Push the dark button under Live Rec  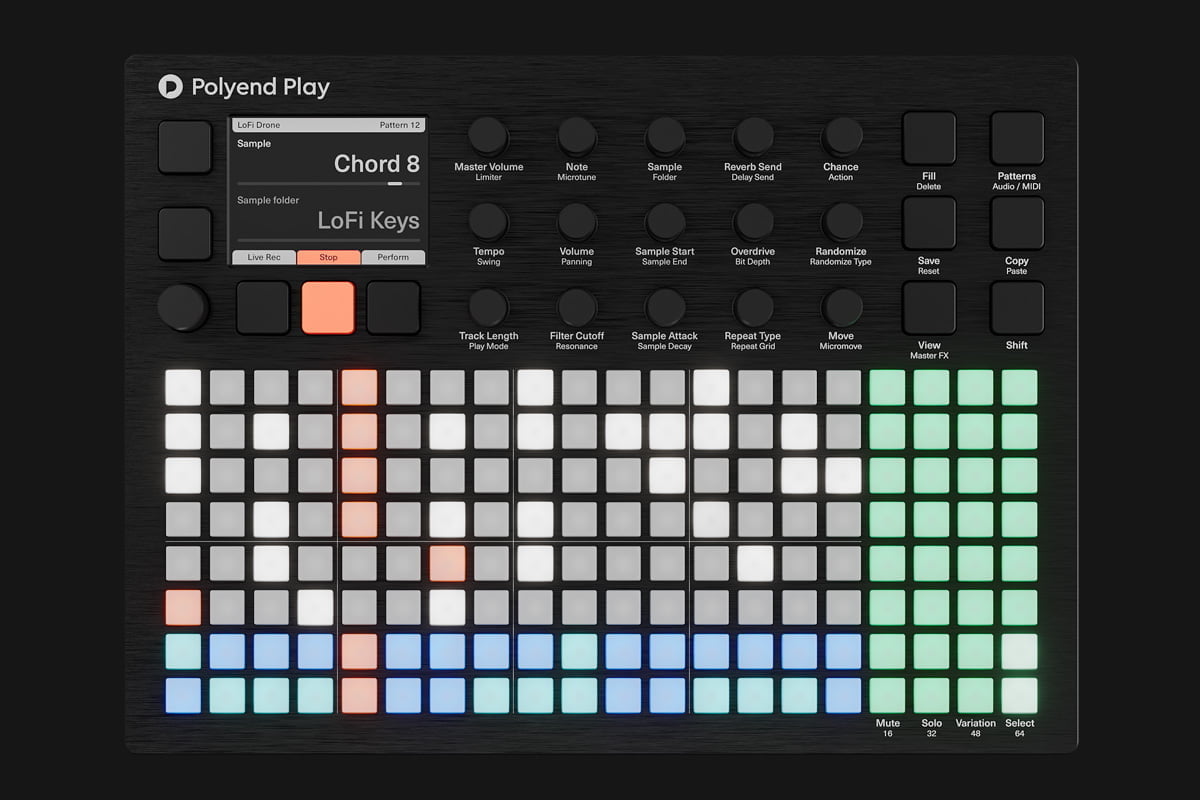coord(263,308)
